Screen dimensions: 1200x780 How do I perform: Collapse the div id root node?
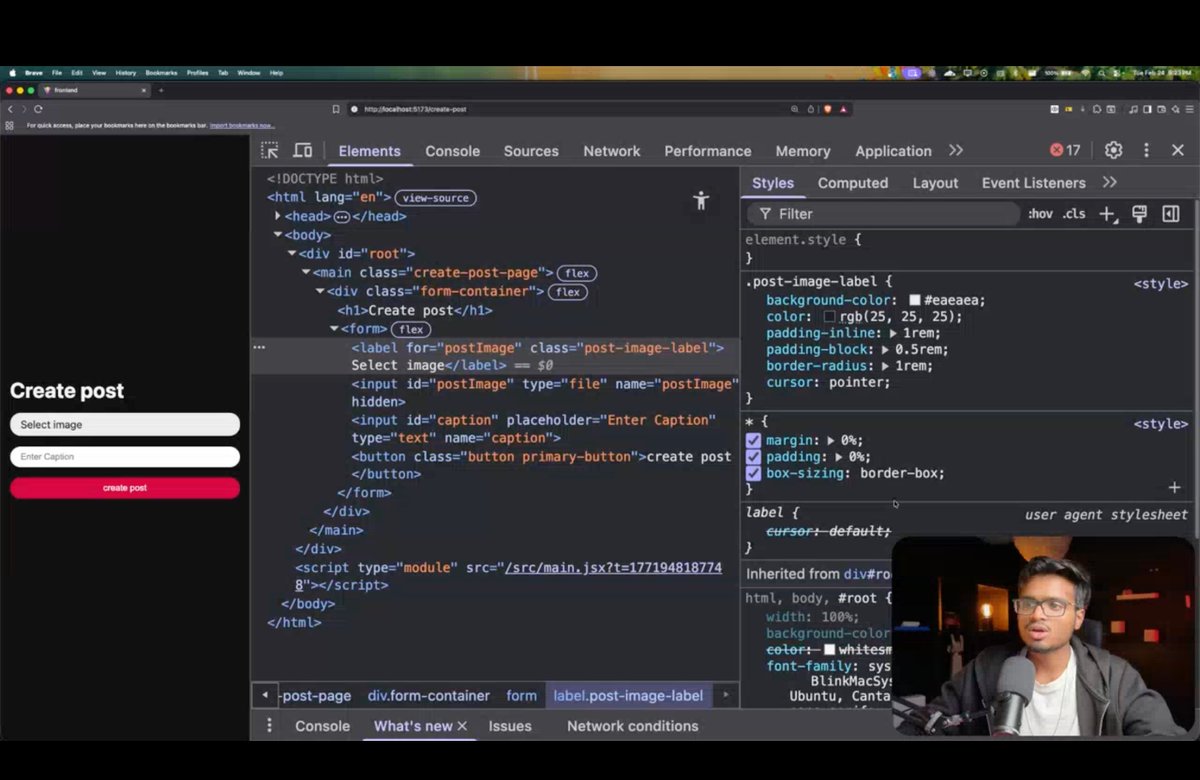point(292,254)
